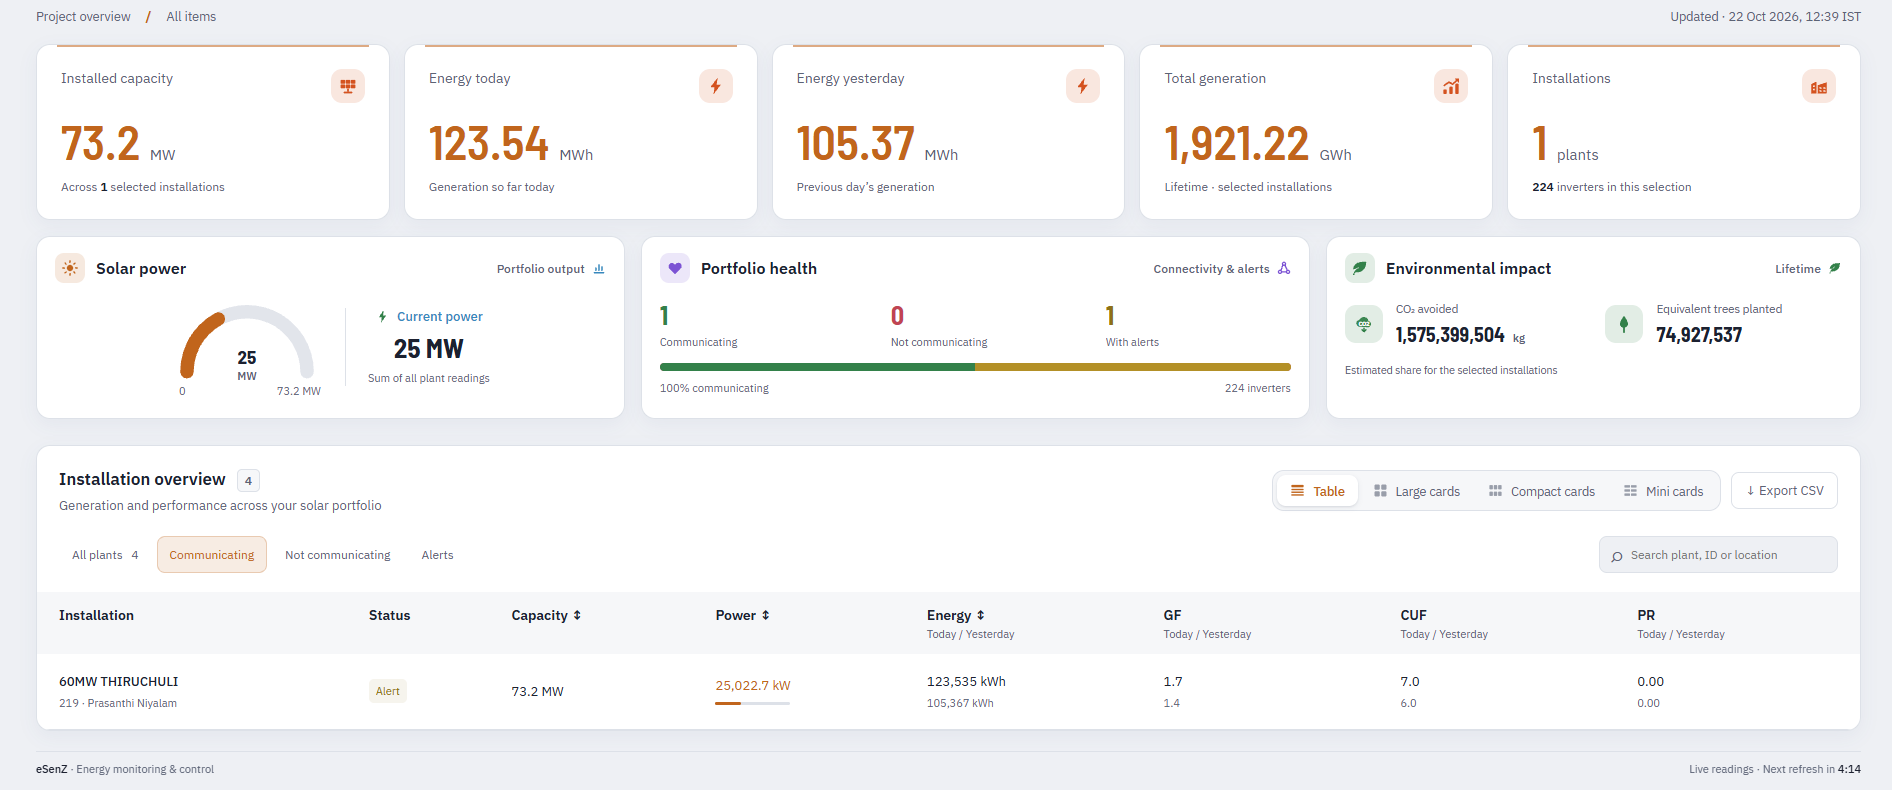
Task: Click the lightning bolt icon on Energy yesterday card
Action: (1083, 86)
